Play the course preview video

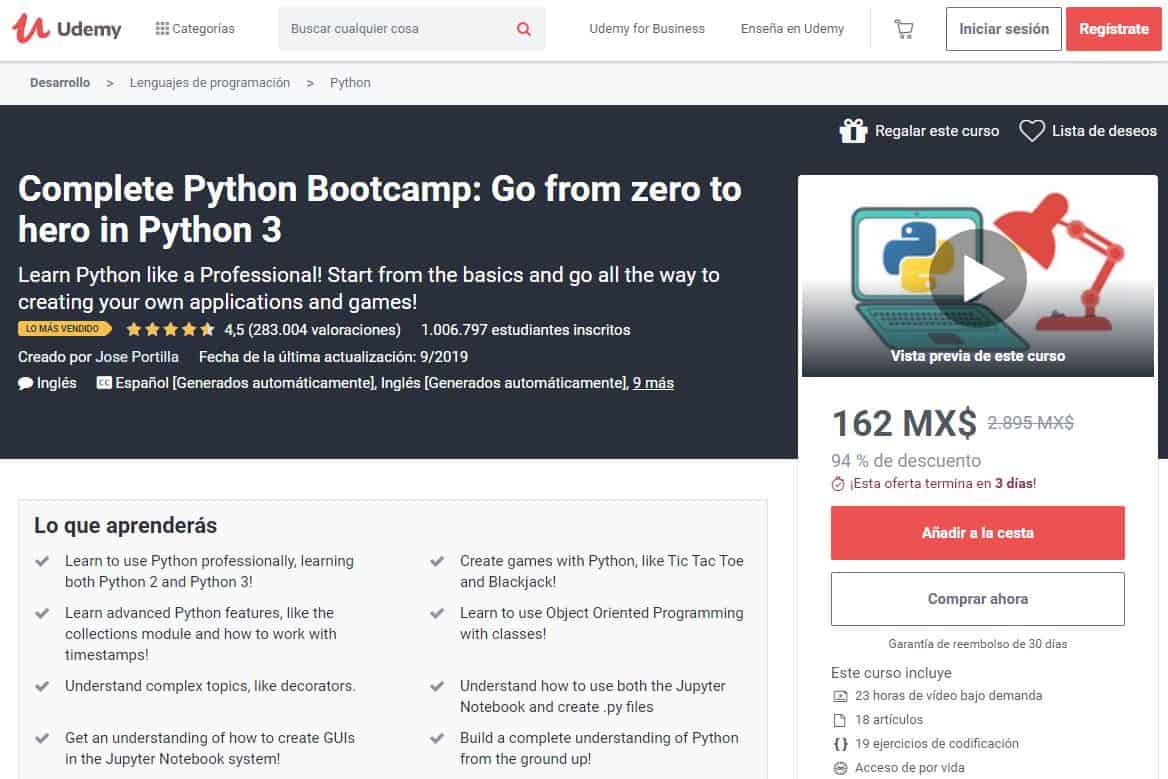978,277
